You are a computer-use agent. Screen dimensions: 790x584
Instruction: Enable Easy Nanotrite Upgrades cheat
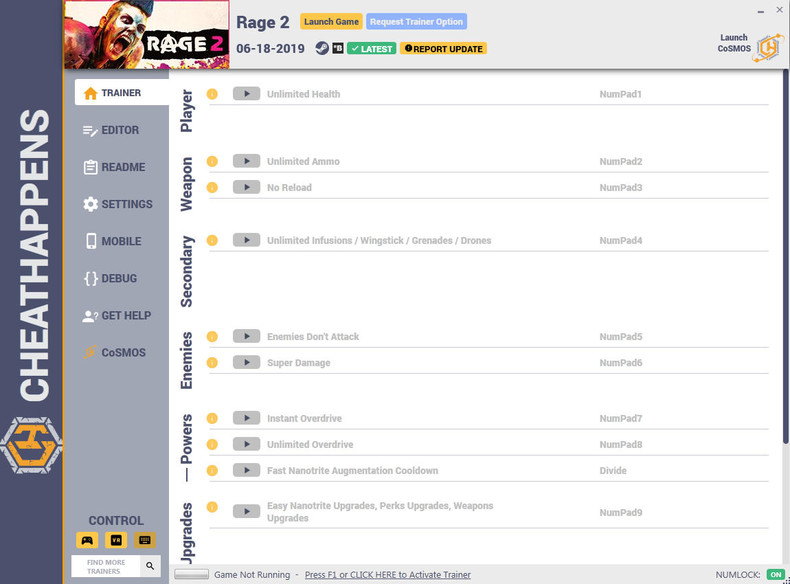click(246, 512)
